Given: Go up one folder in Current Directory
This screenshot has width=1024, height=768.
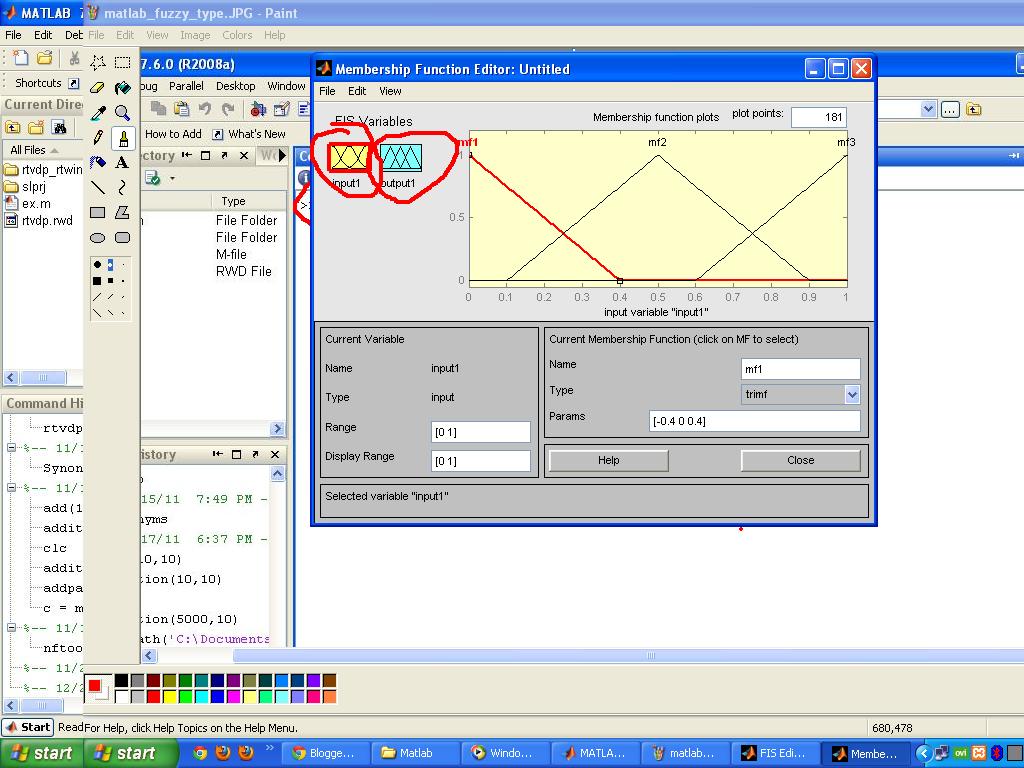Looking at the screenshot, I should coord(12,127).
